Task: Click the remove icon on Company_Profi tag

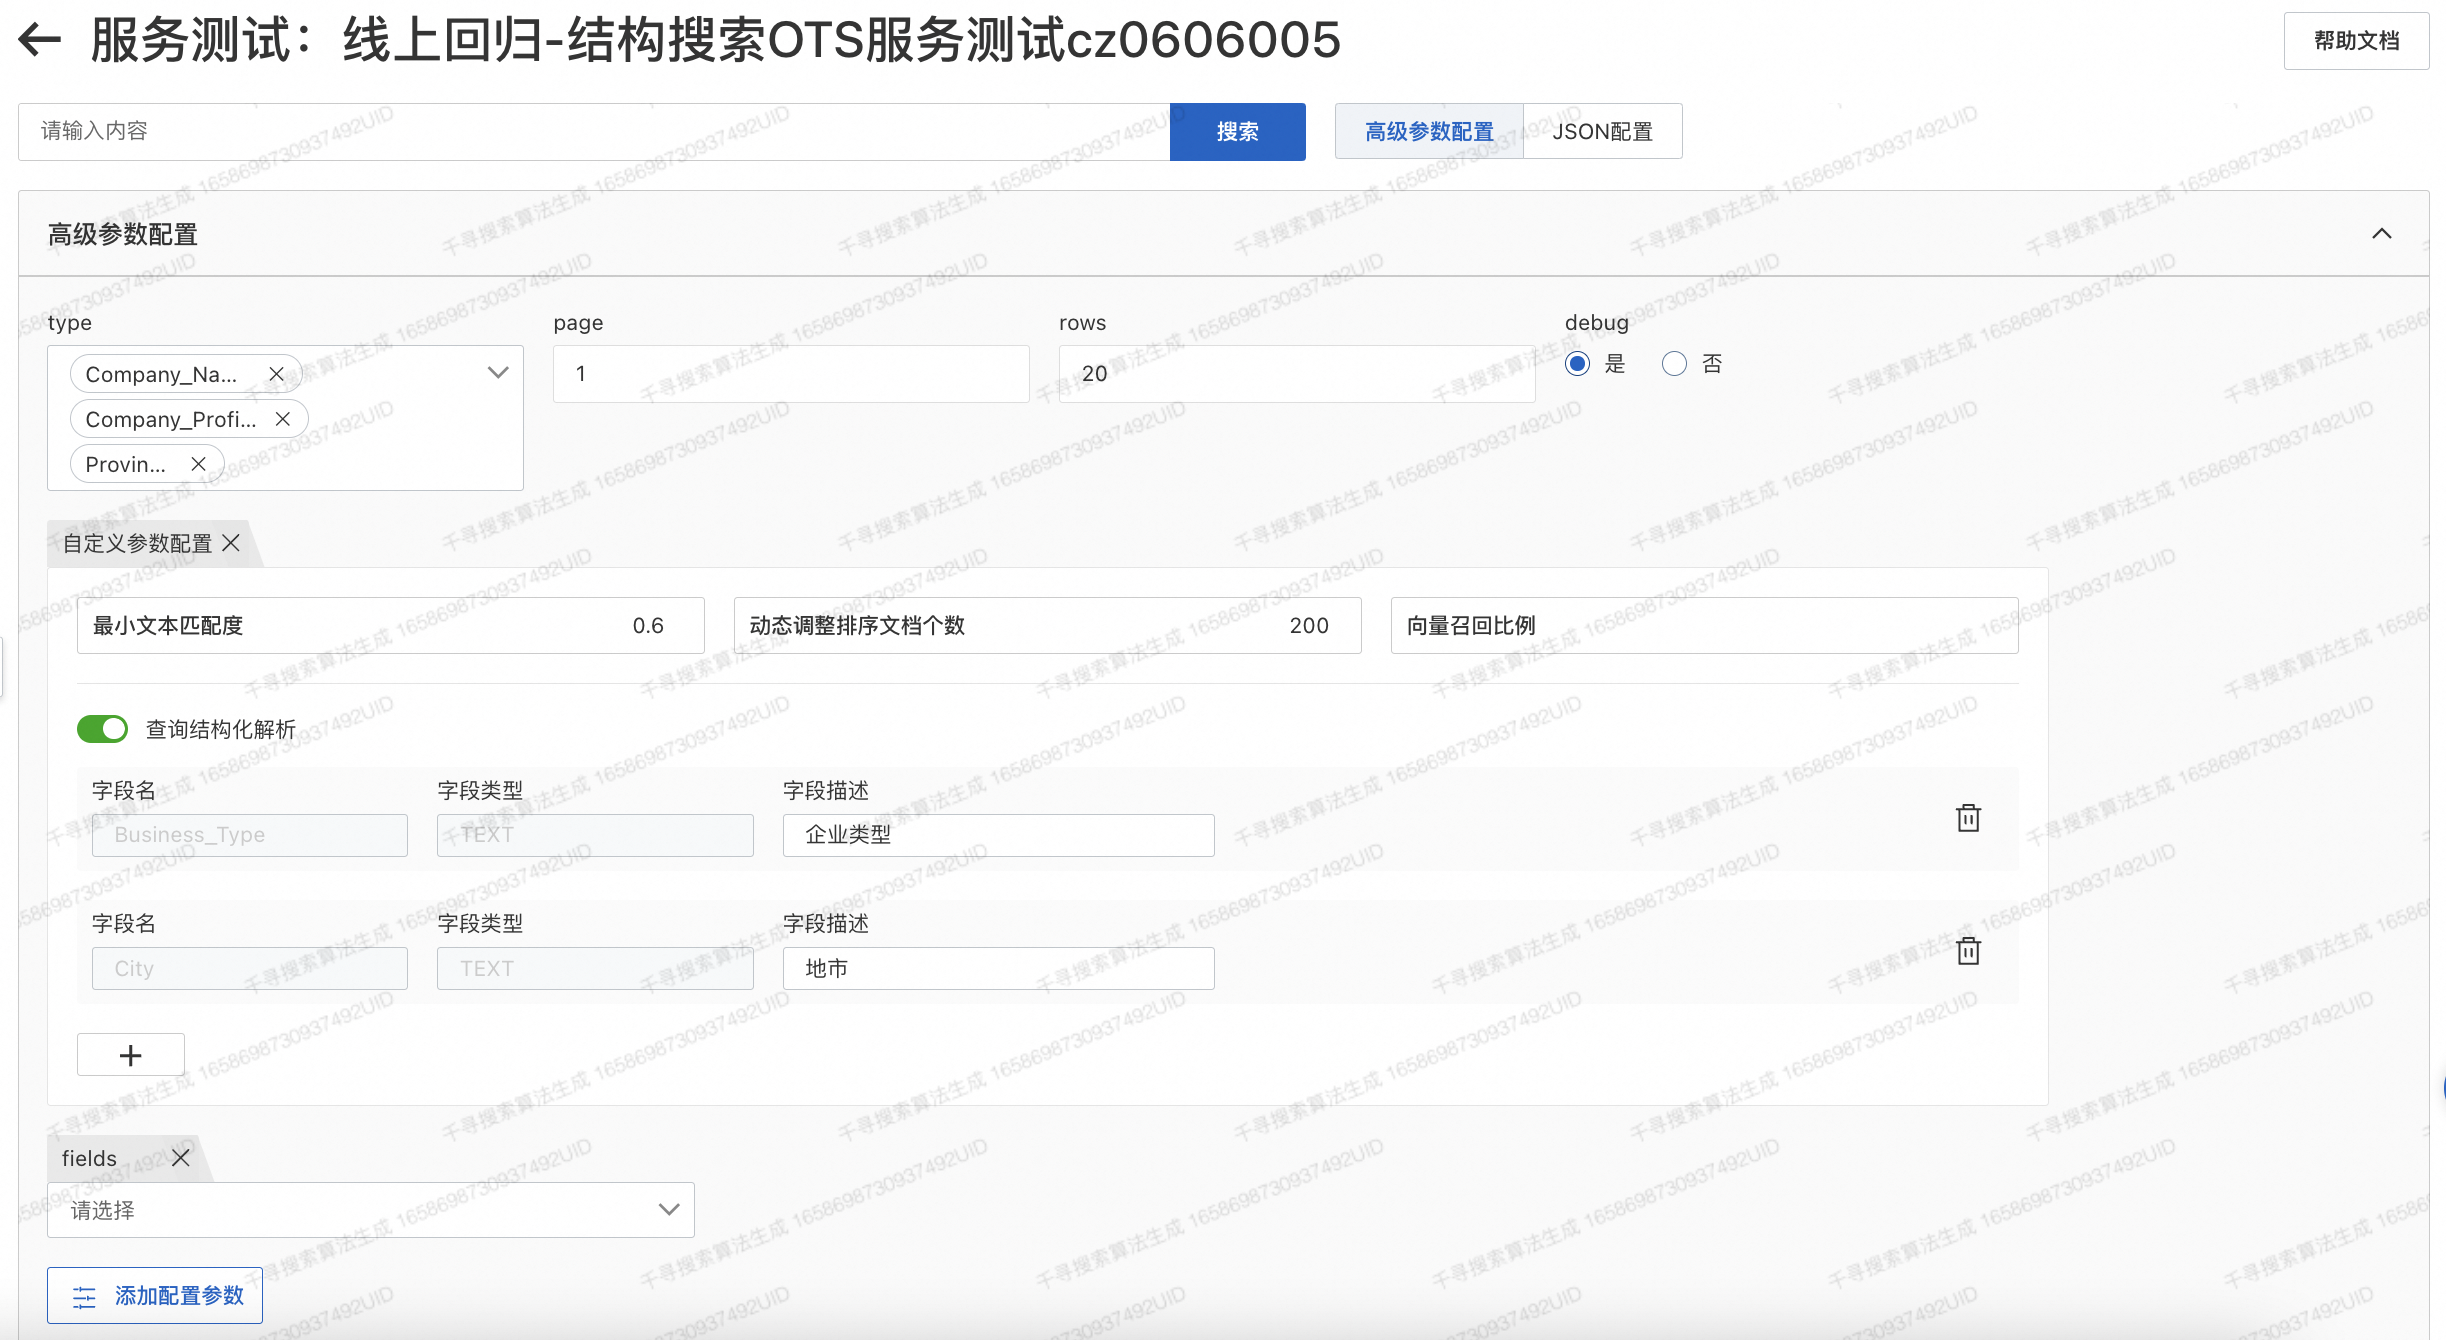Action: 284,418
